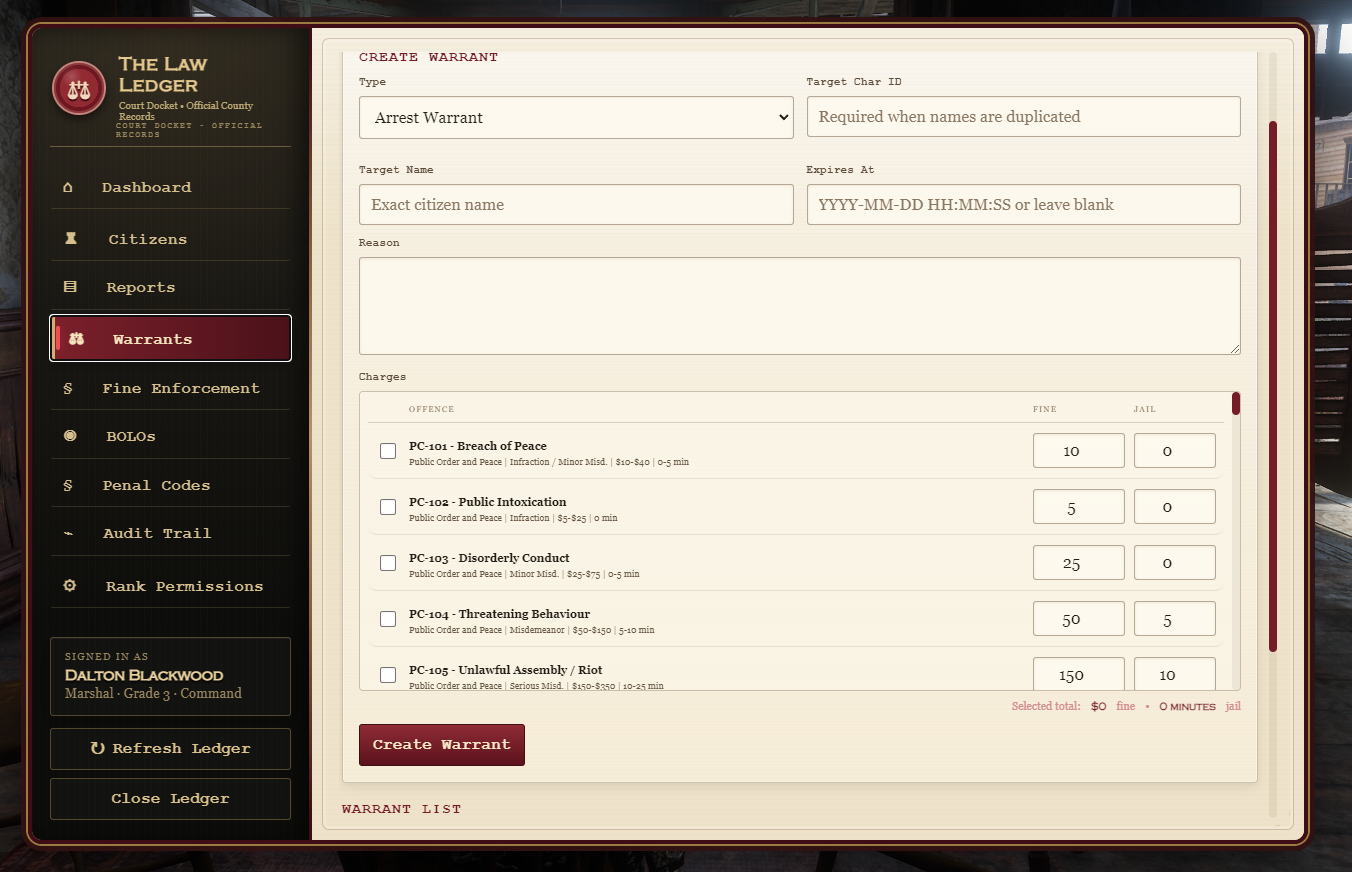Open Fine Enforcement page

tap(170, 388)
